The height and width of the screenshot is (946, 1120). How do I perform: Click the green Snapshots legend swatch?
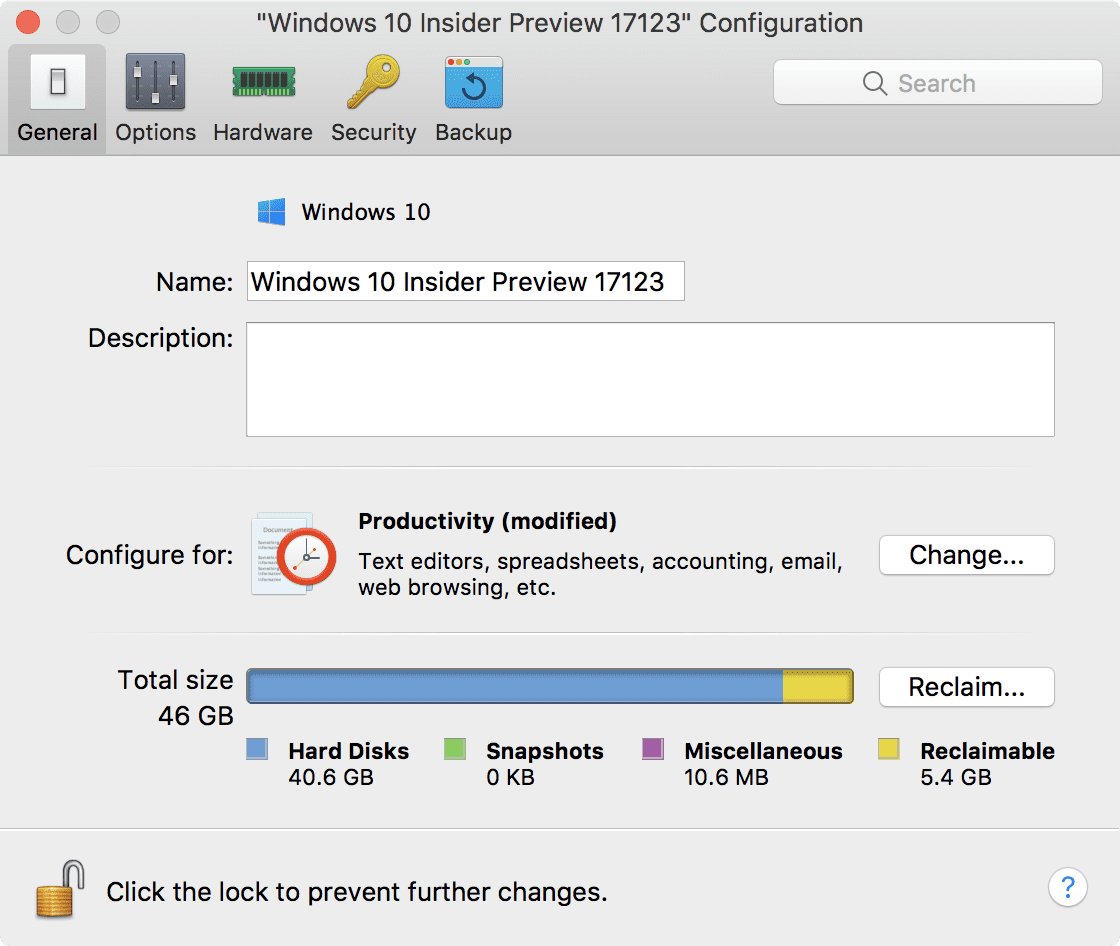(455, 749)
